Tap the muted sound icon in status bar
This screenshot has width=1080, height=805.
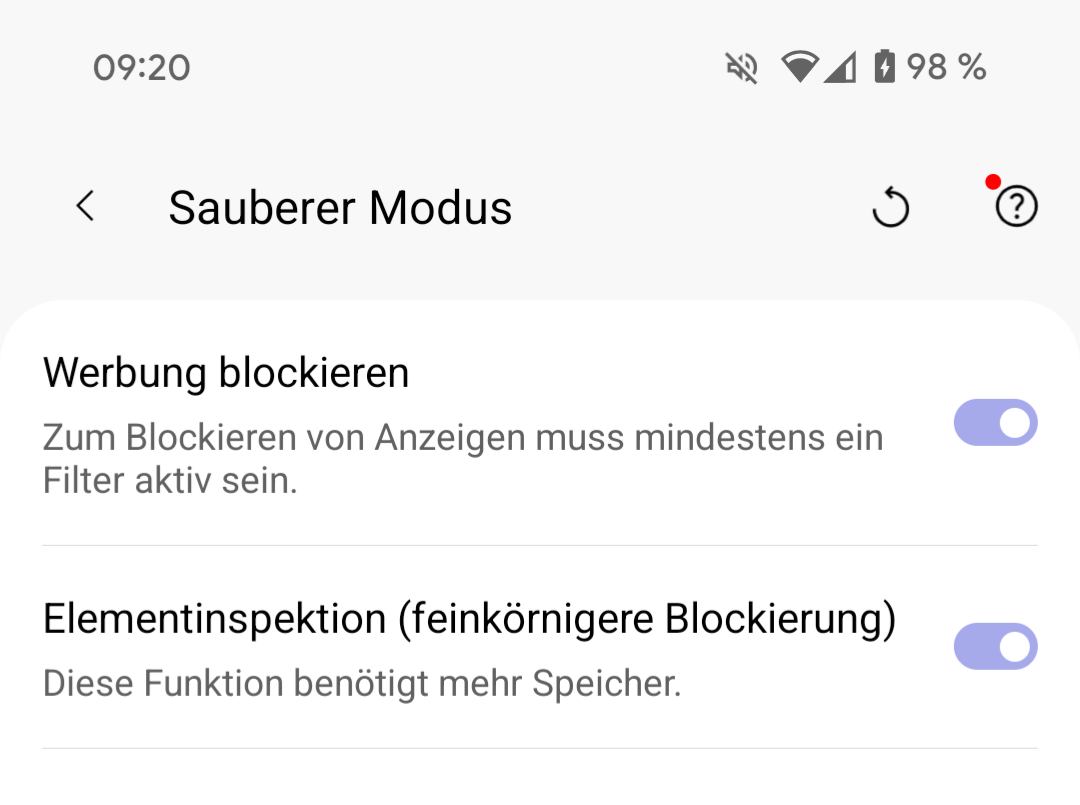tap(742, 68)
